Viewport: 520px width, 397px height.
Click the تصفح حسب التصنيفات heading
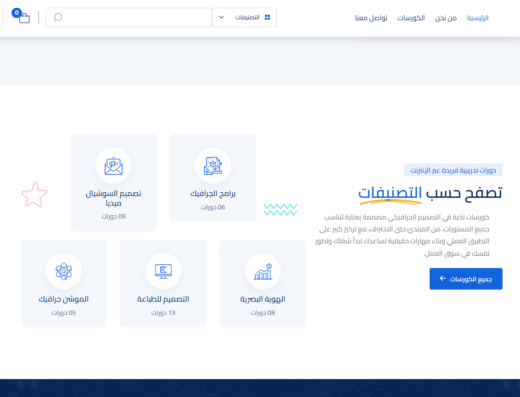[430, 193]
